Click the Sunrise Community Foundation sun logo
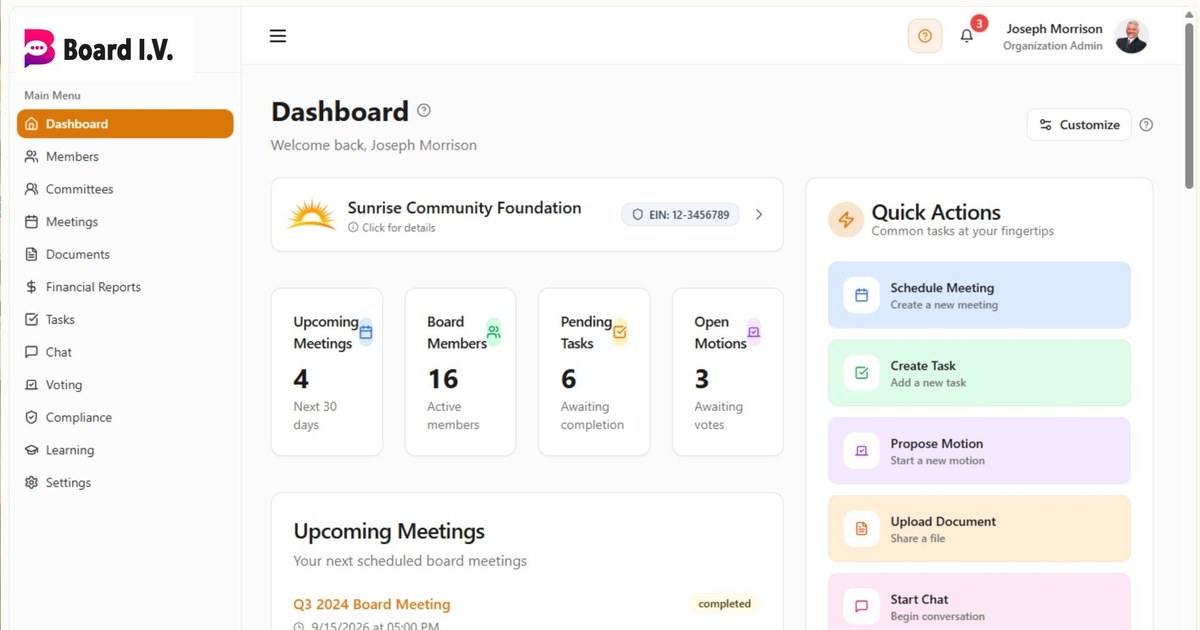This screenshot has height=630, width=1200. [x=311, y=215]
